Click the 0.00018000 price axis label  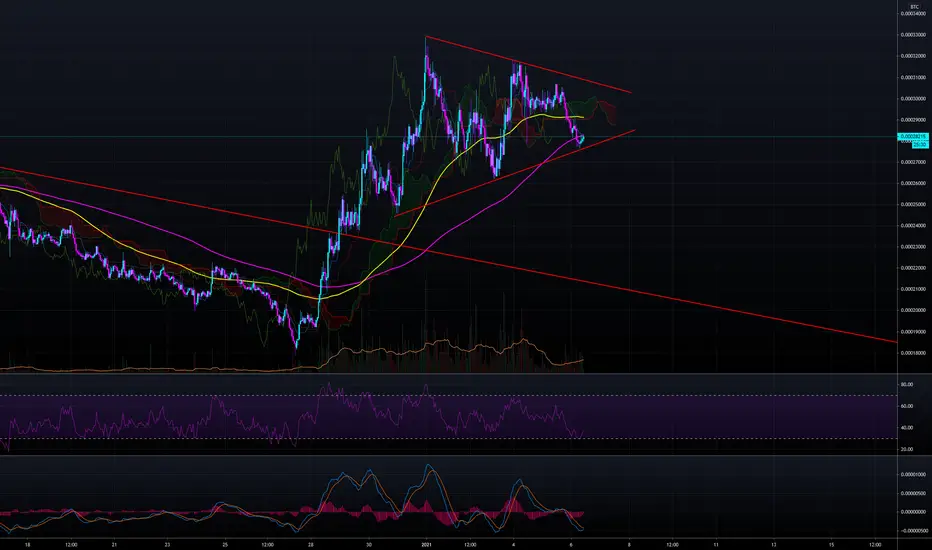(913, 353)
